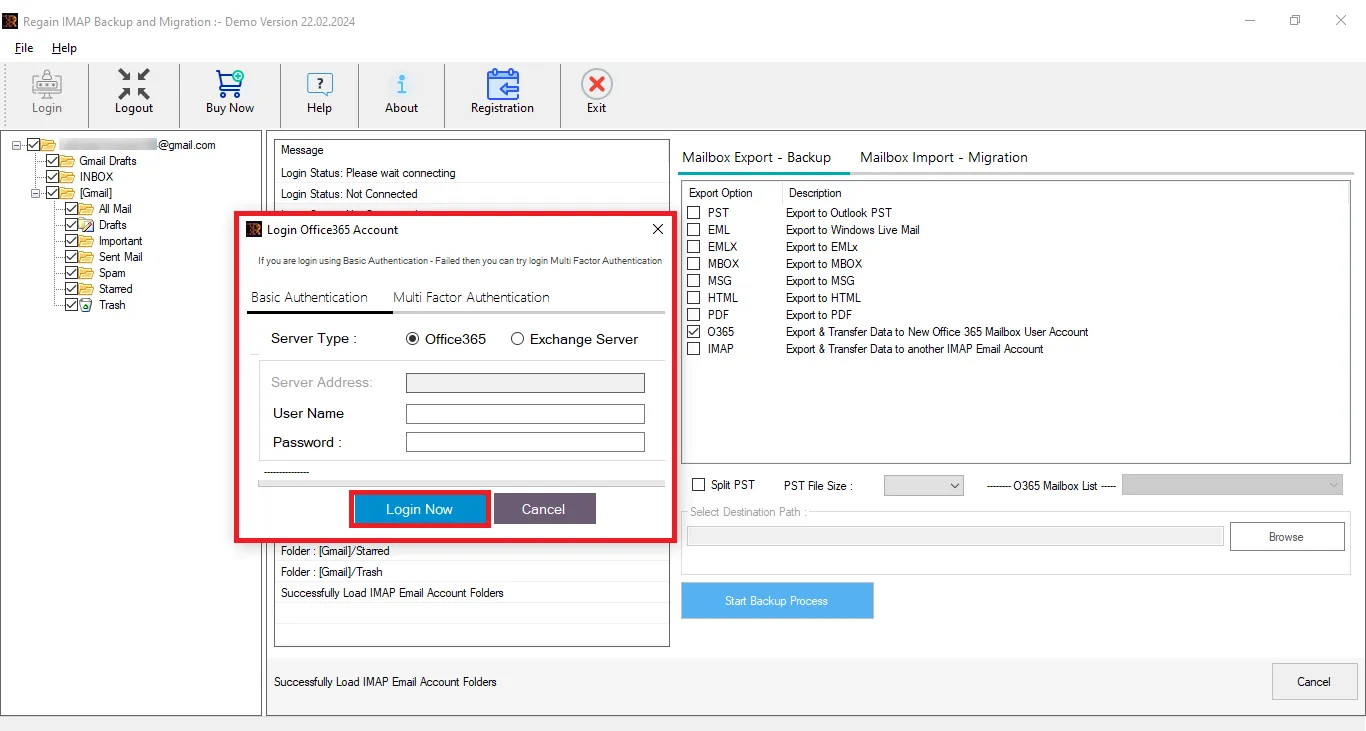1366x731 pixels.
Task: Click Start Backup Process button
Action: pos(777,601)
